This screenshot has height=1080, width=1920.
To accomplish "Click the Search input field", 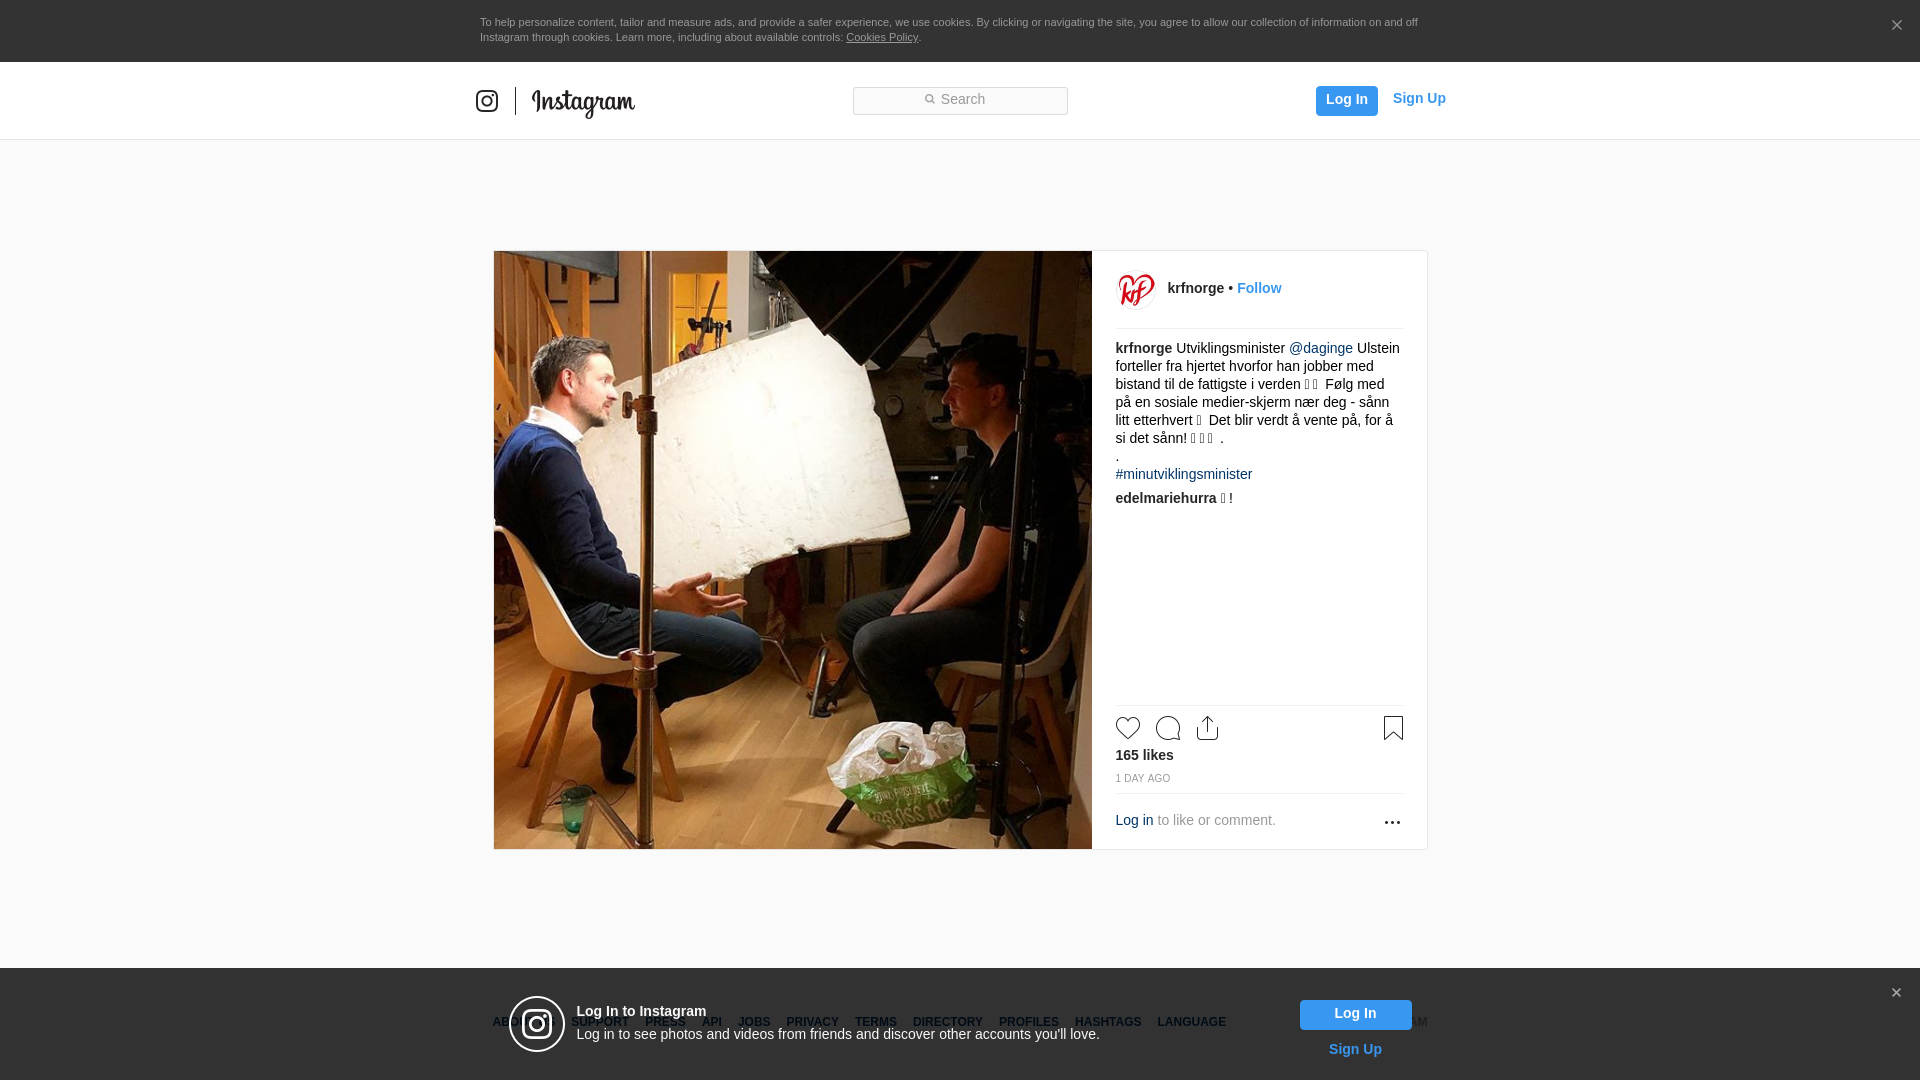I will (960, 100).
